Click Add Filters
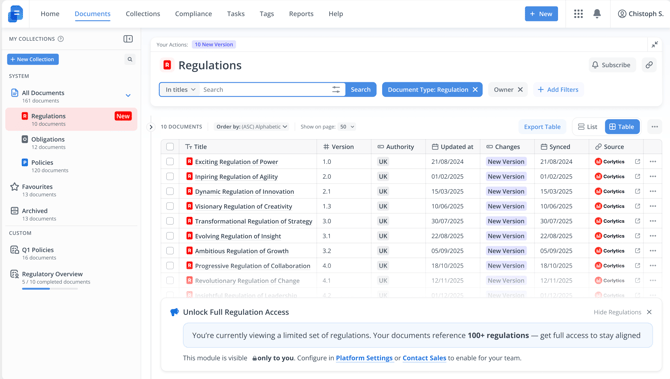The height and width of the screenshot is (379, 670). 558,89
